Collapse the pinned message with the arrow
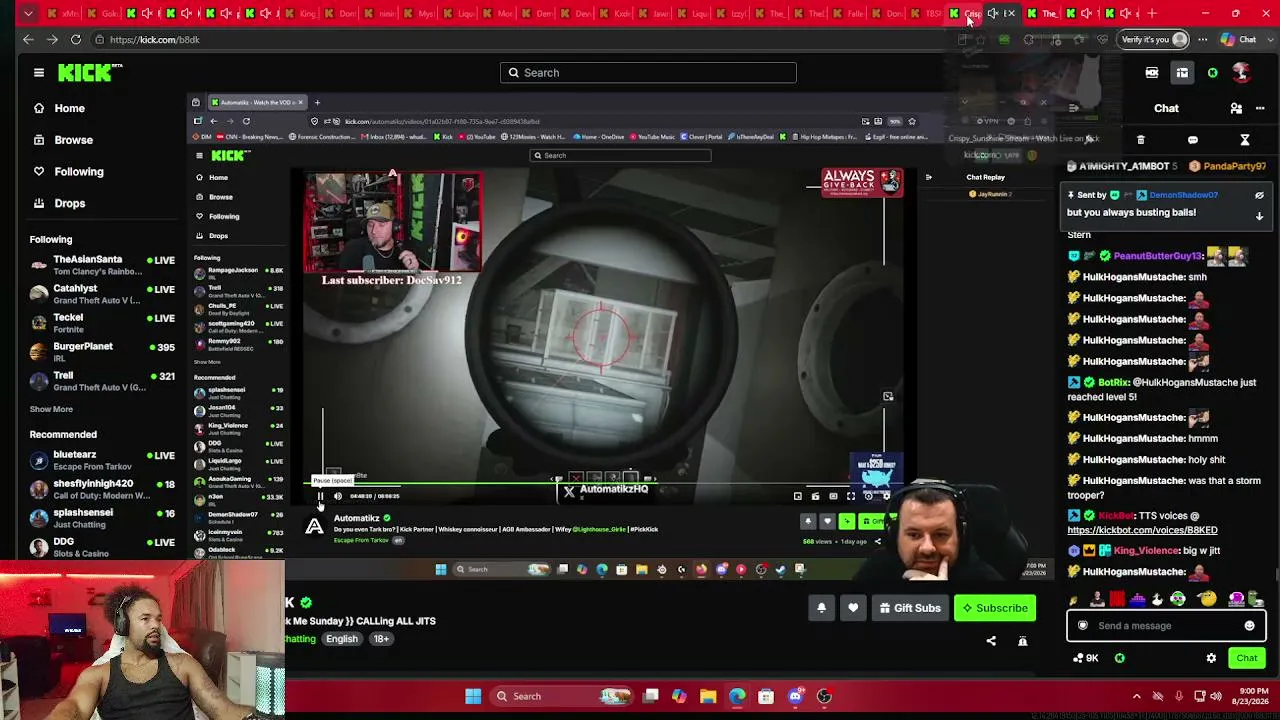The height and width of the screenshot is (720, 1280). tap(1259, 216)
